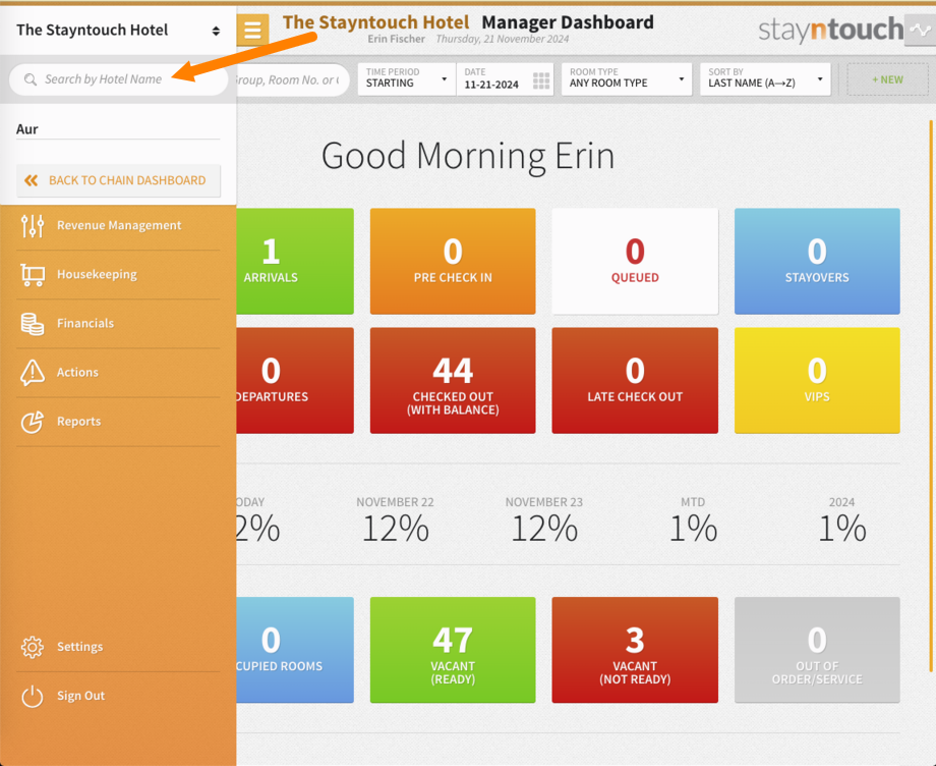Image resolution: width=936 pixels, height=766 pixels.
Task: Click the dashboard vertical scrollbar
Action: [x=931, y=396]
